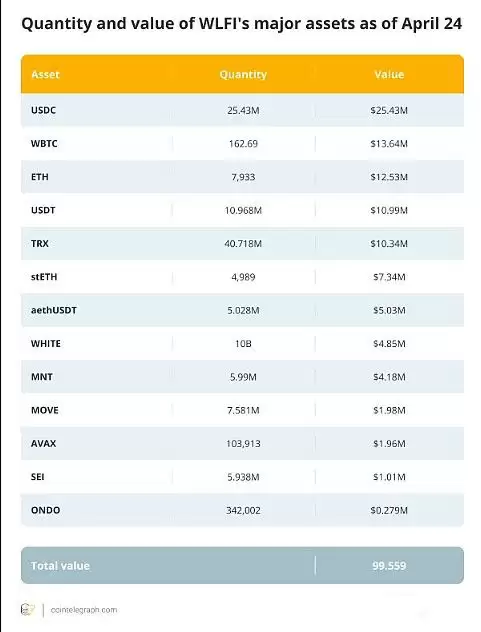Select the ETH value $12.53M cell
The image size is (481, 632).
(389, 177)
